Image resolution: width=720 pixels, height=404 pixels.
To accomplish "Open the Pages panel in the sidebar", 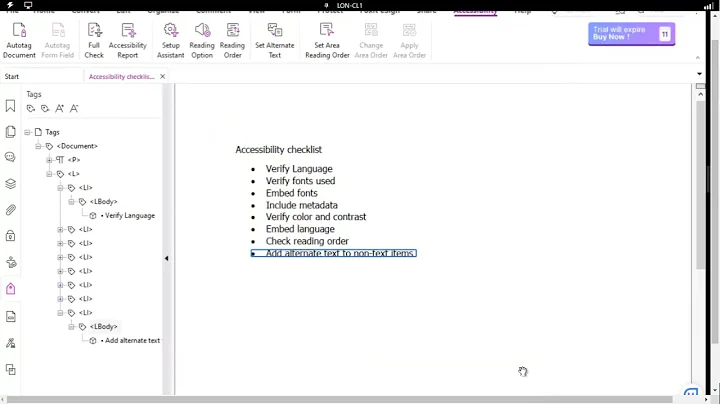I will tap(11, 132).
